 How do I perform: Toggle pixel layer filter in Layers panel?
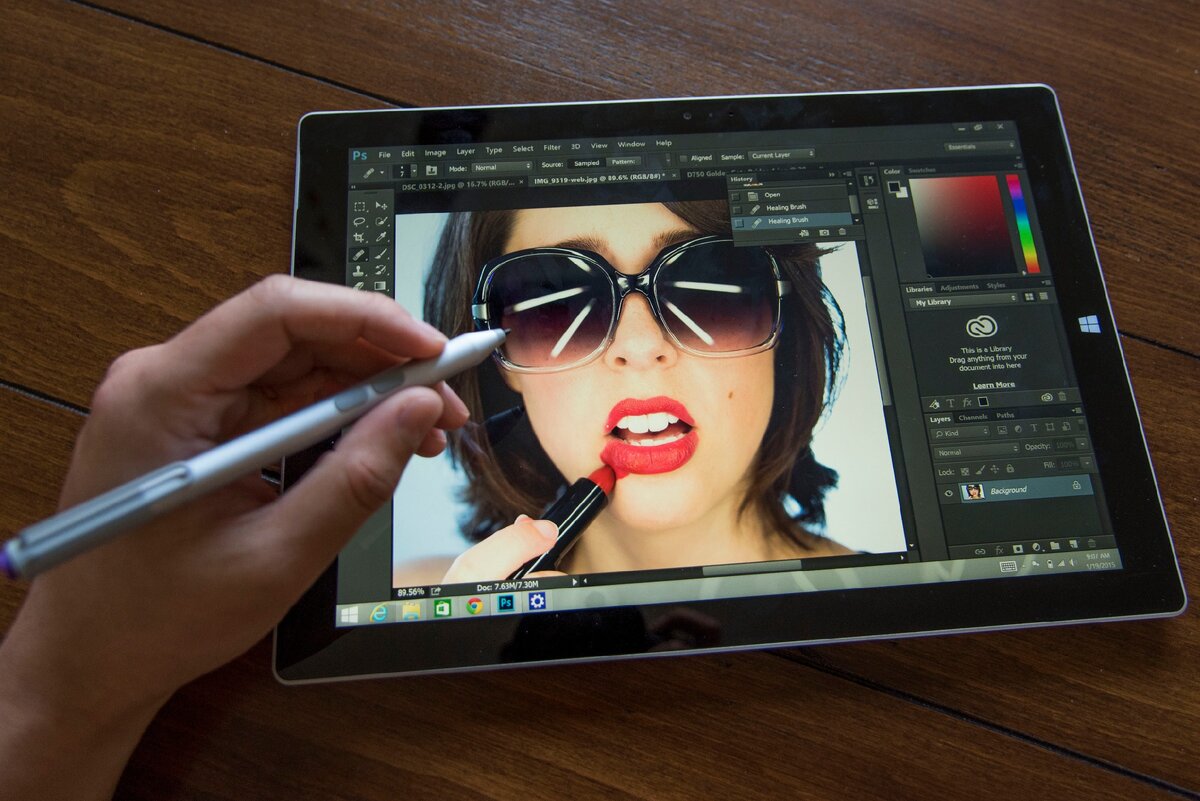coord(1002,430)
